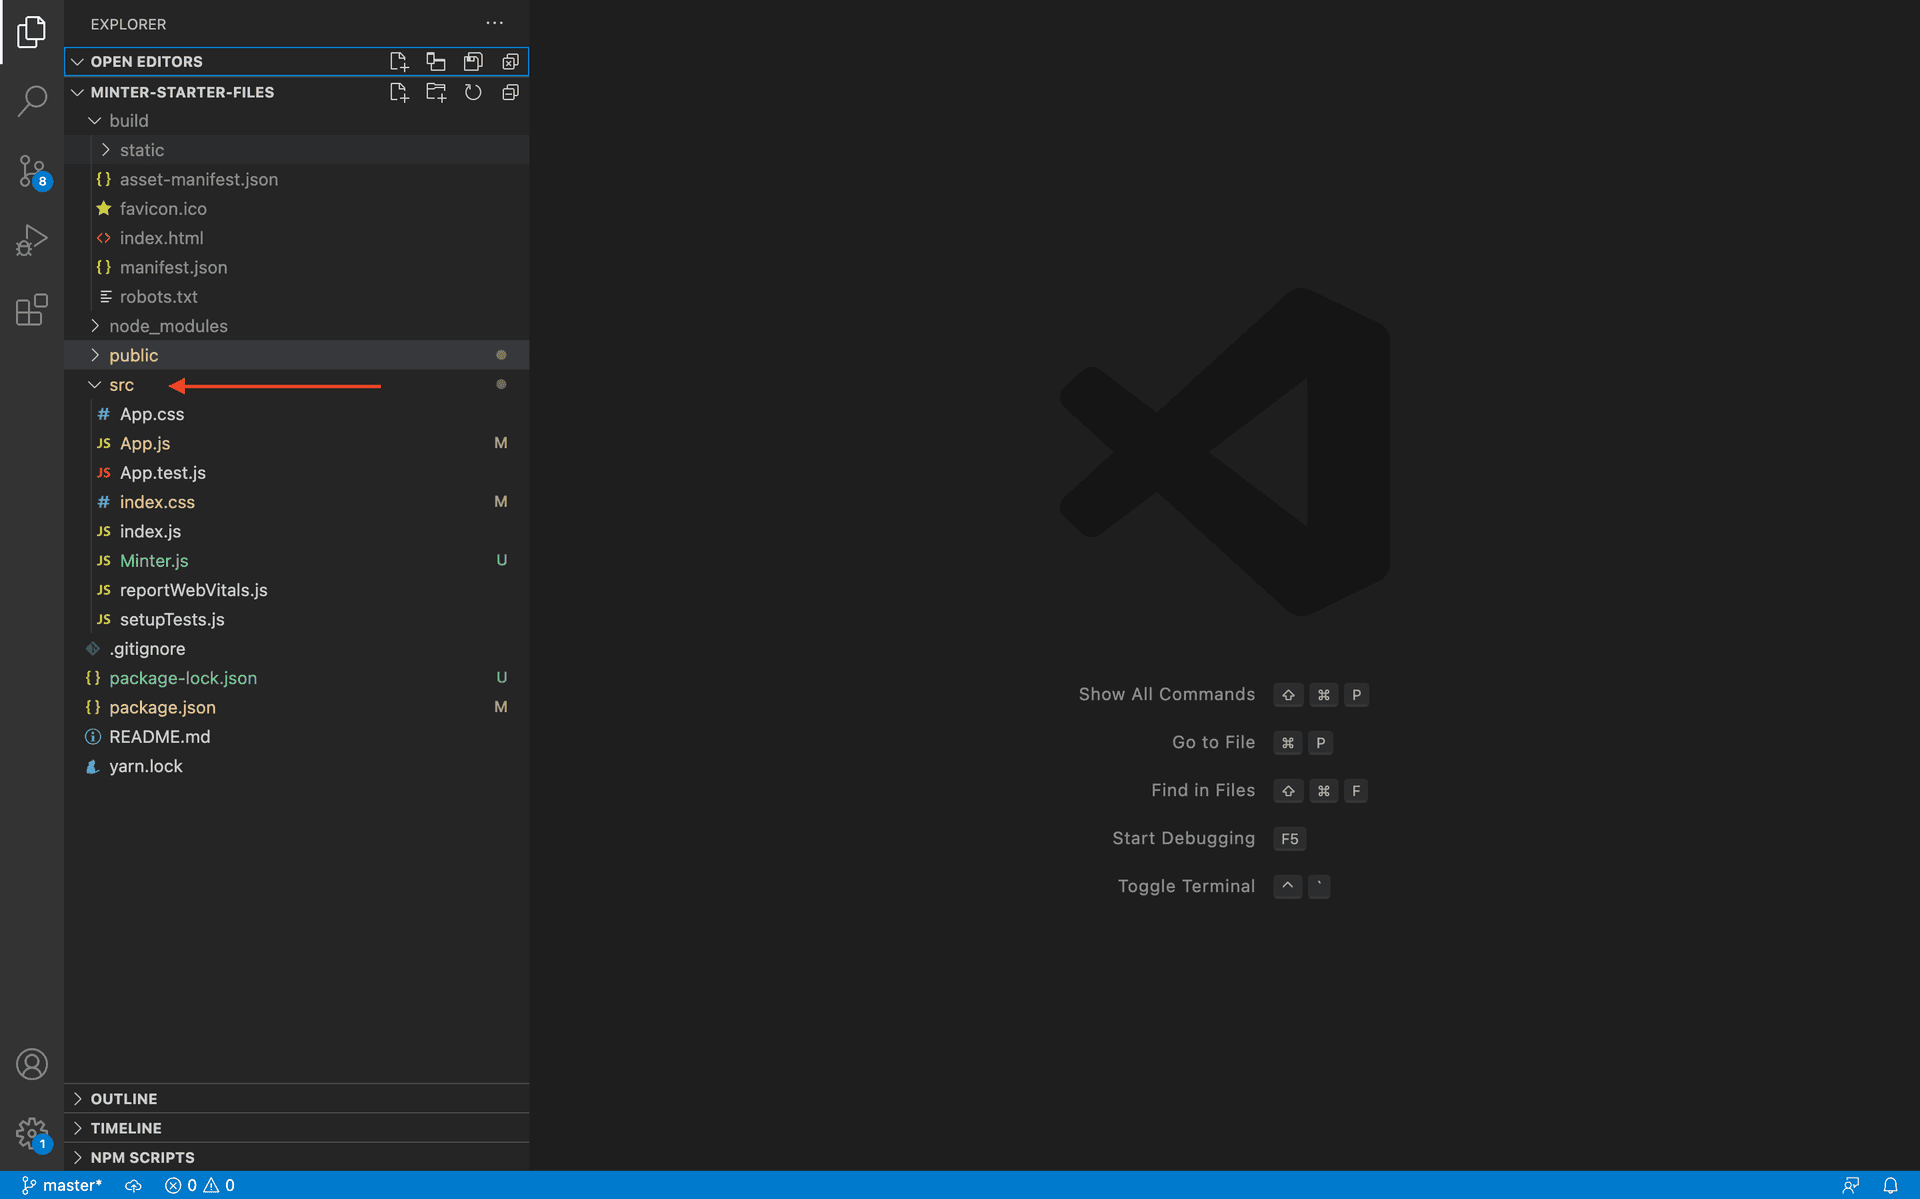This screenshot has height=1199, width=1920.
Task: Open the Search view in the sidebar
Action: click(32, 100)
